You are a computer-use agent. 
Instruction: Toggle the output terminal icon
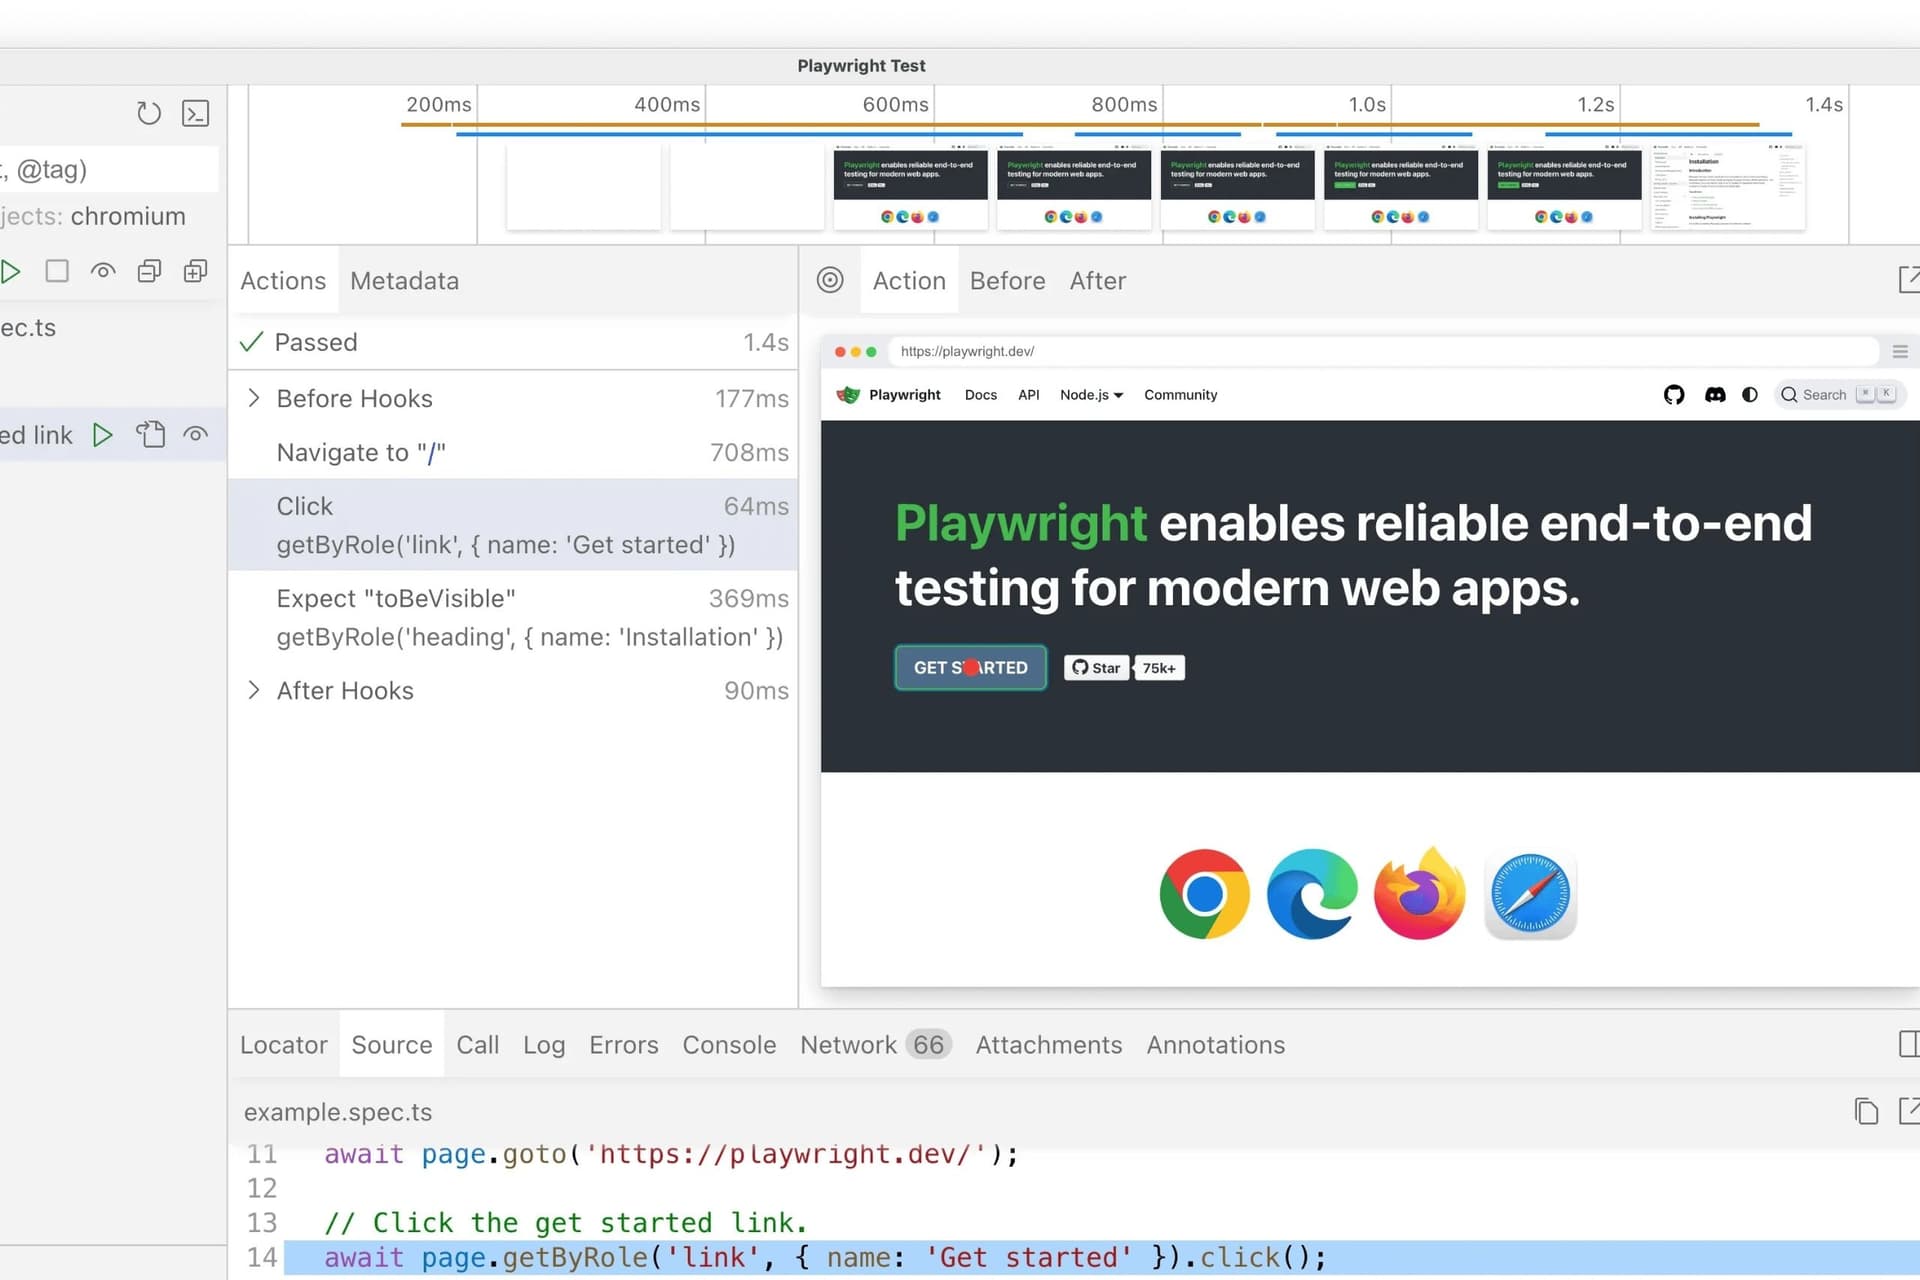(196, 113)
